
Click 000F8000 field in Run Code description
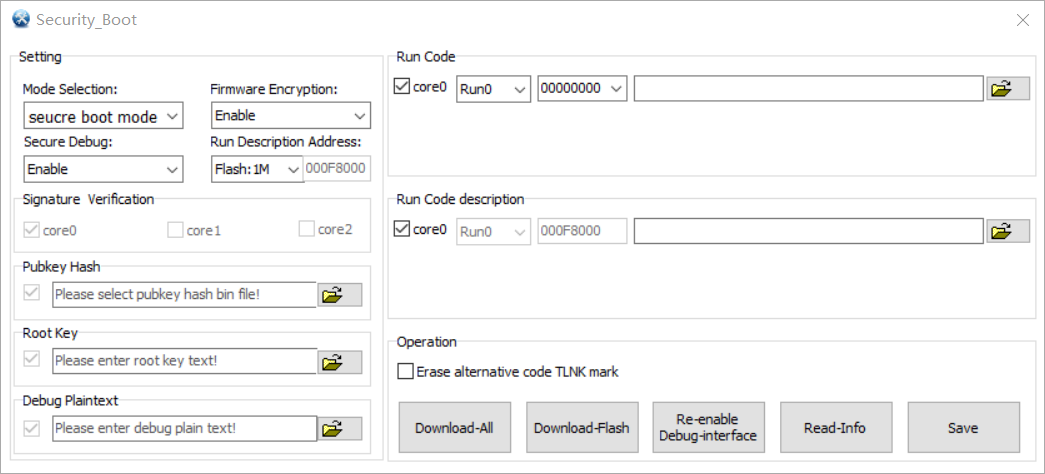pyautogui.click(x=582, y=231)
